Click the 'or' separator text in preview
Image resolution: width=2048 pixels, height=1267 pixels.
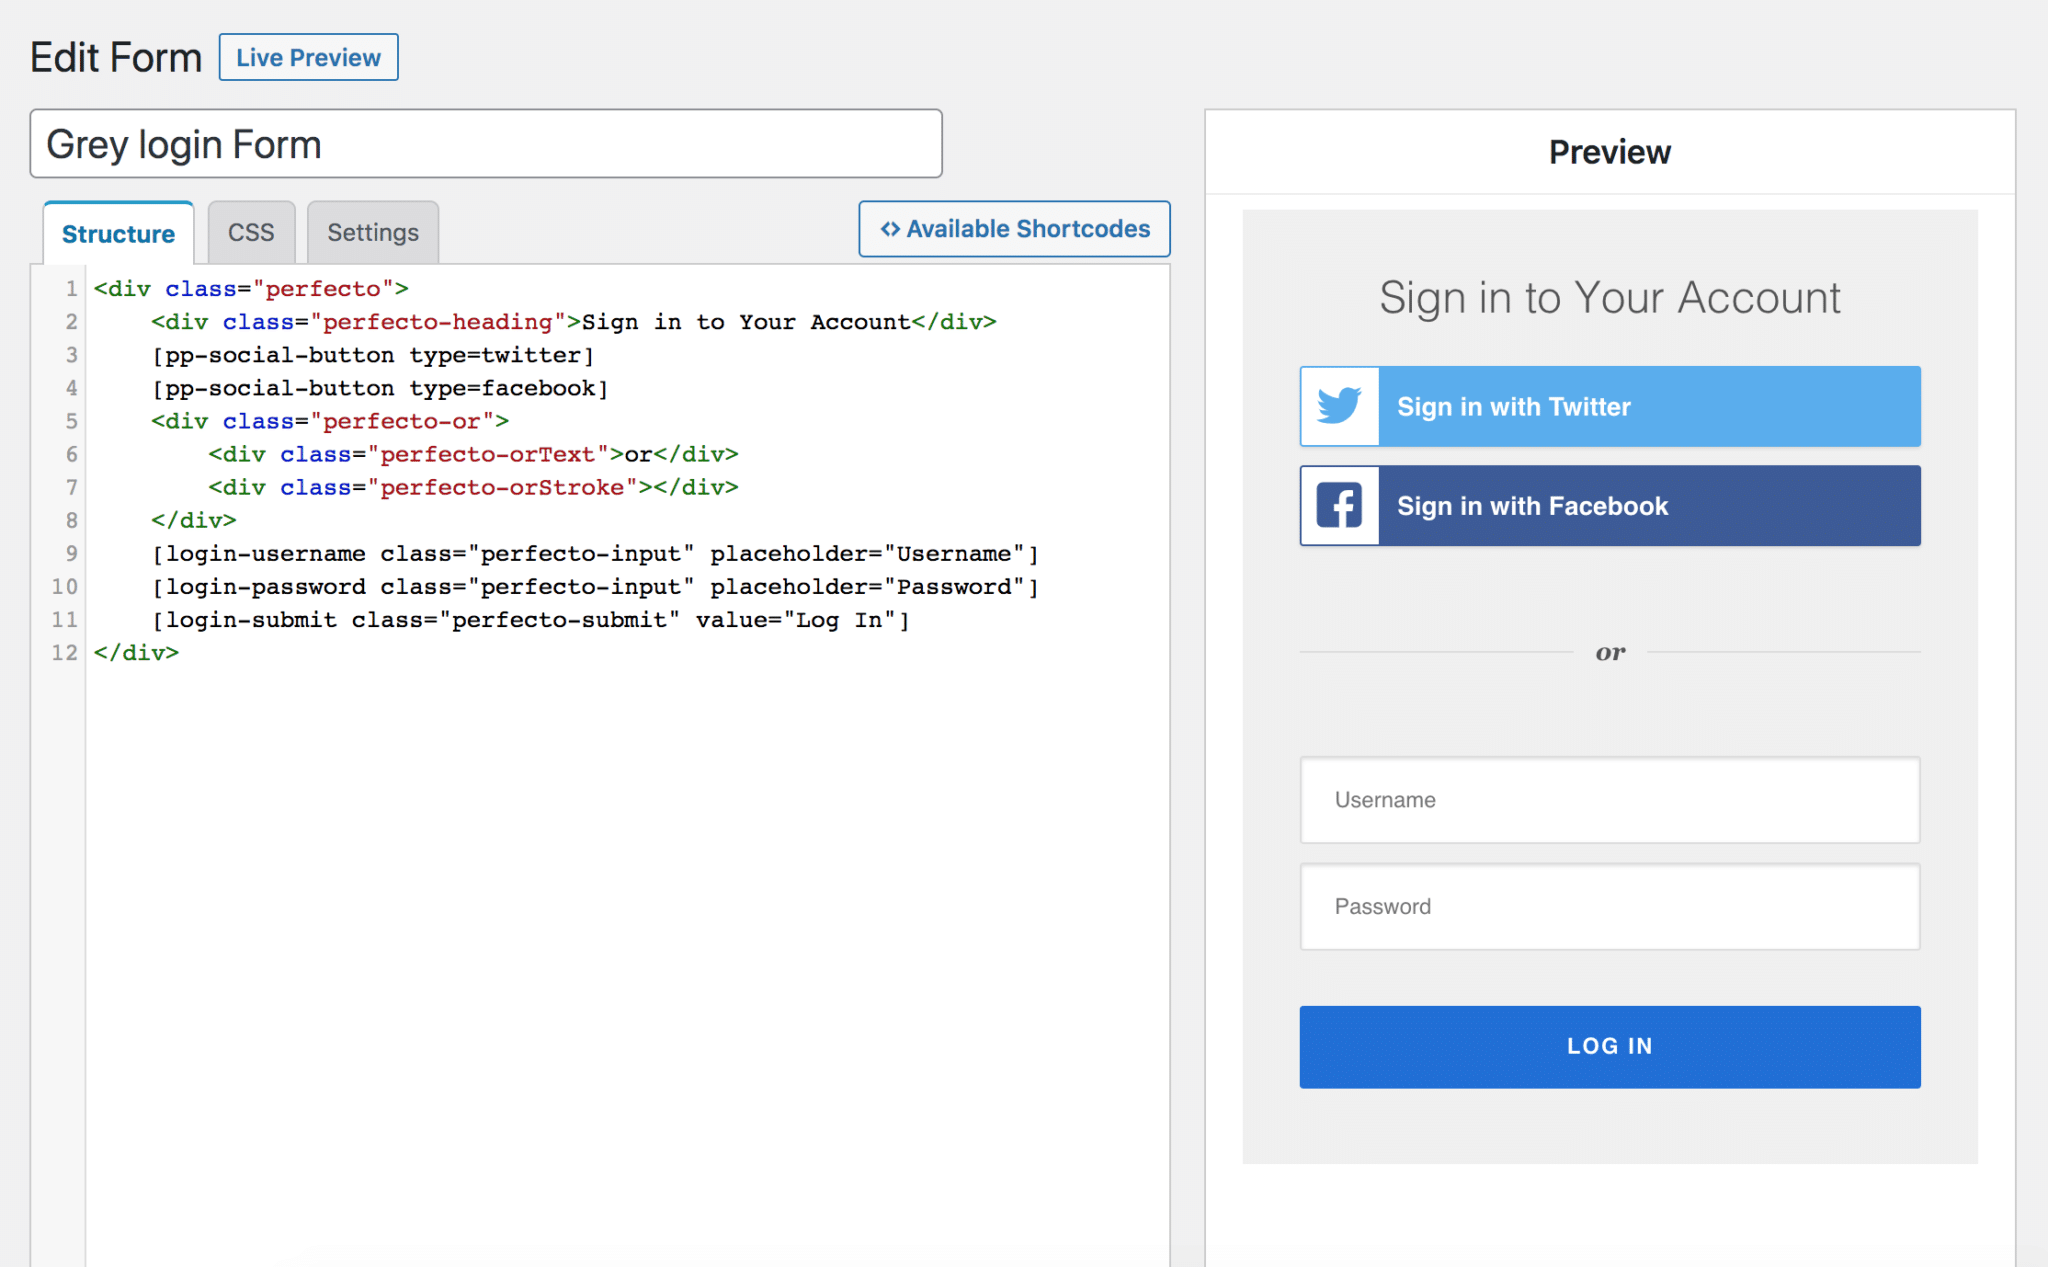[1610, 653]
